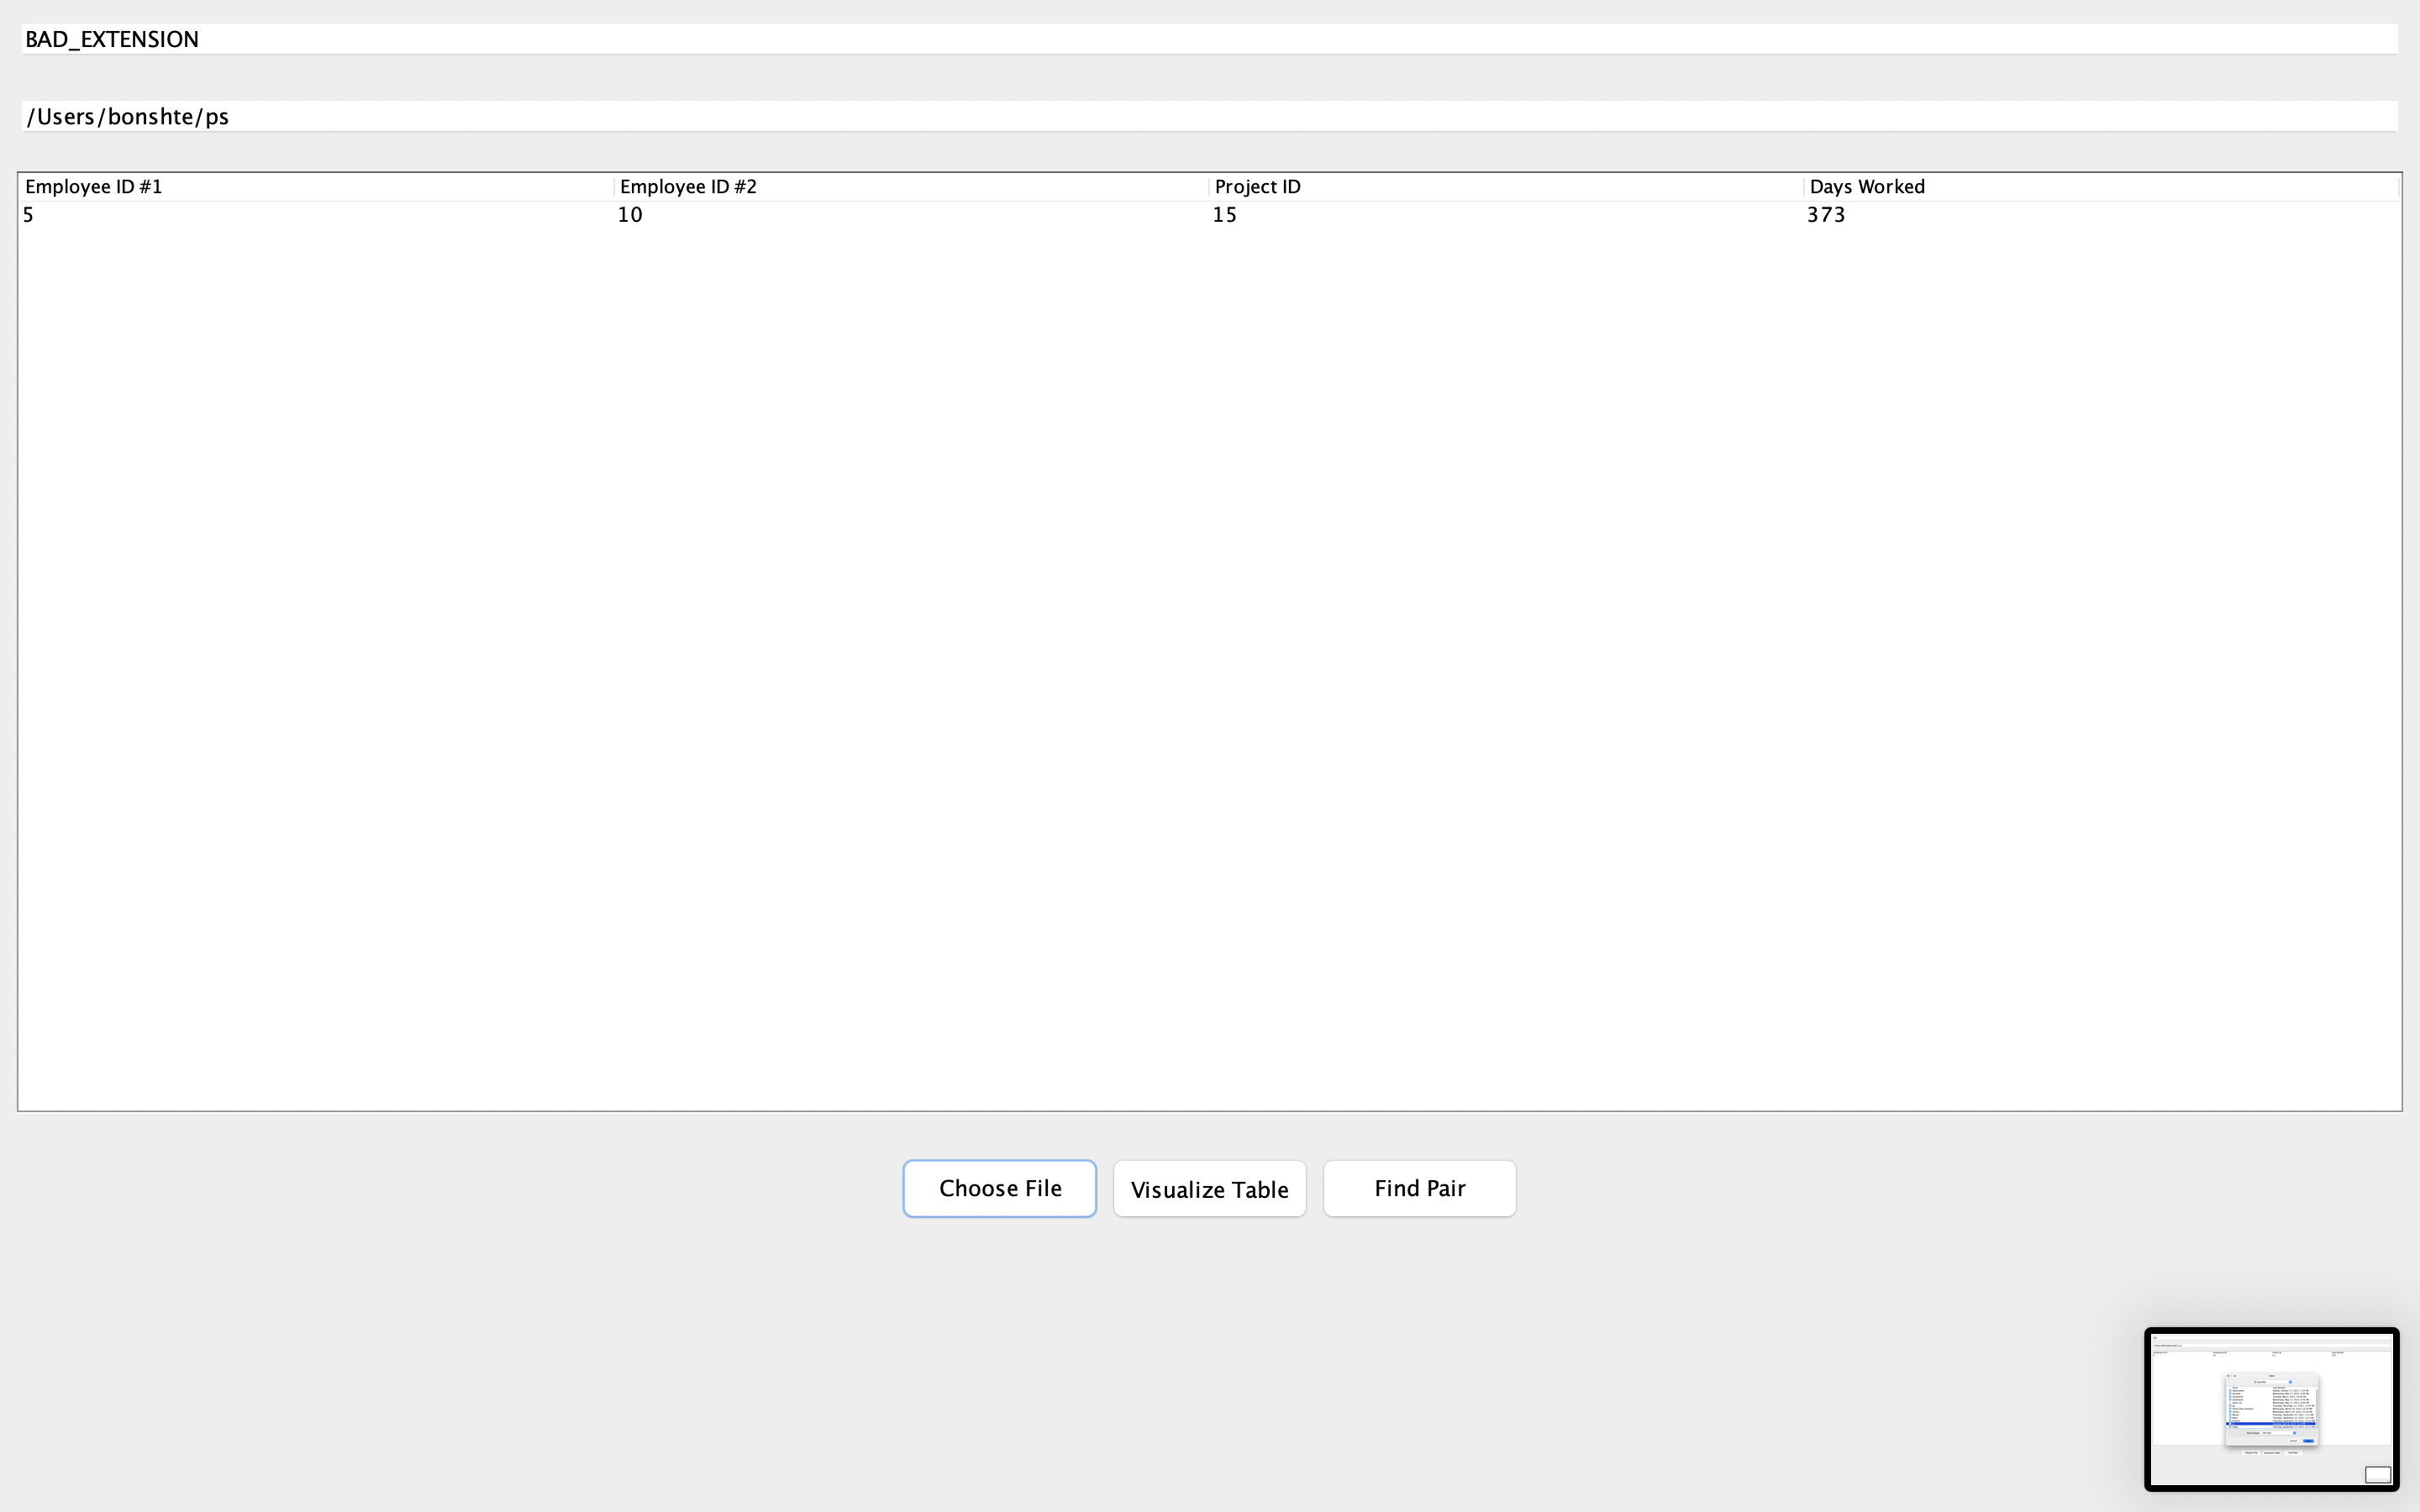2420x1512 pixels.
Task: Place the cursor at the end of the path text
Action: pos(230,116)
